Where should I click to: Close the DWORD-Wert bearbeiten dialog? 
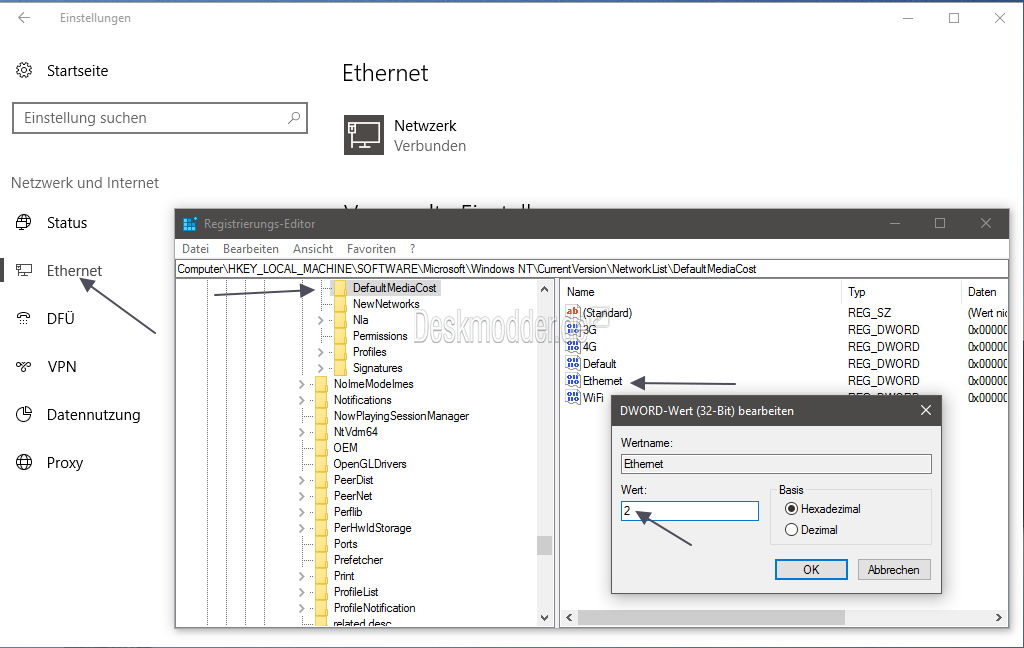coord(925,410)
